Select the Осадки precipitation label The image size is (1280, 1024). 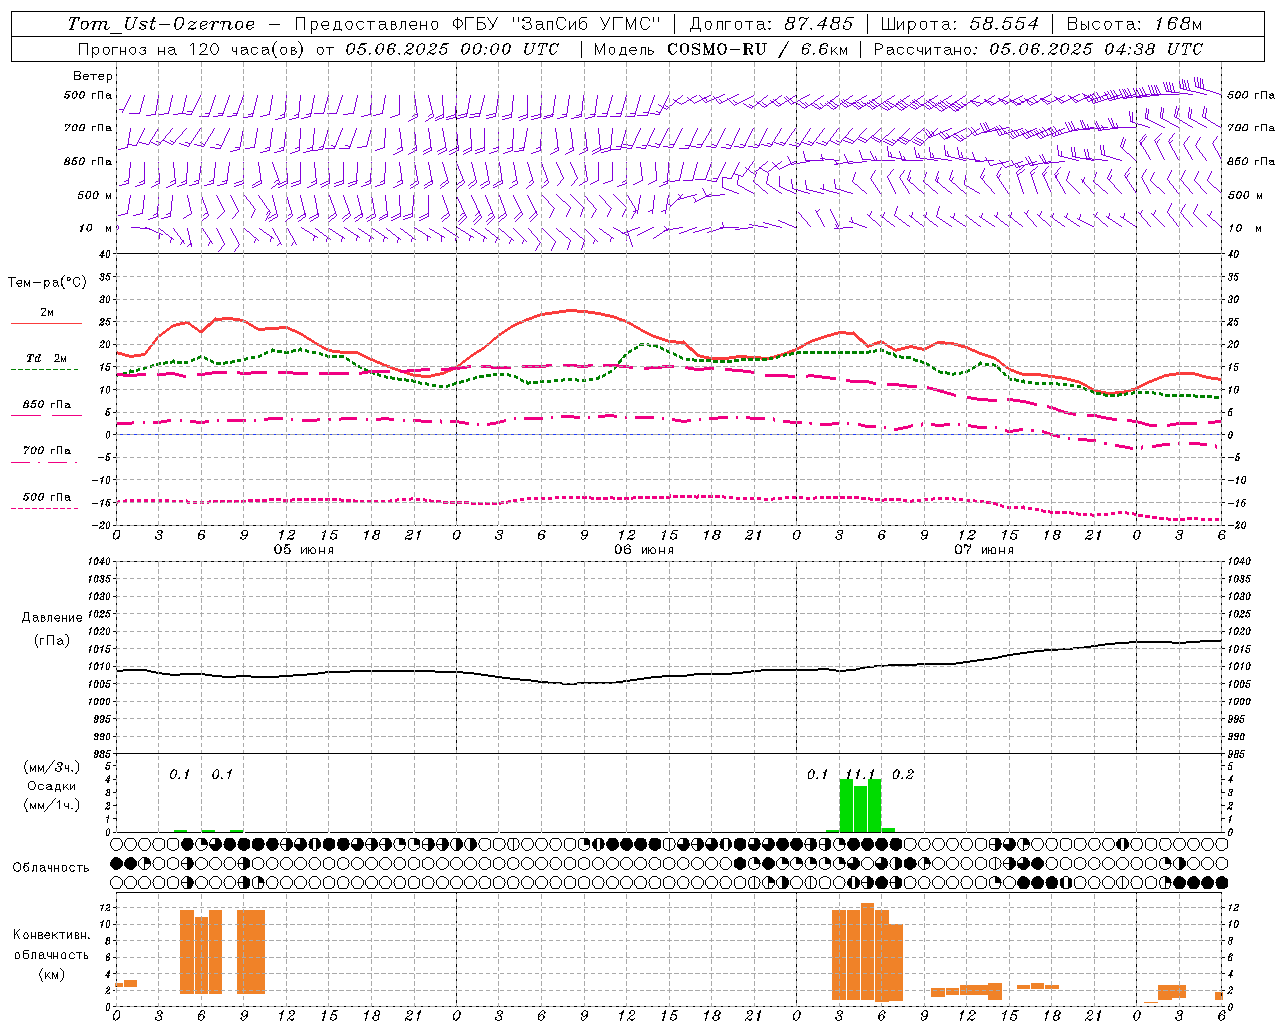pyautogui.click(x=51, y=786)
